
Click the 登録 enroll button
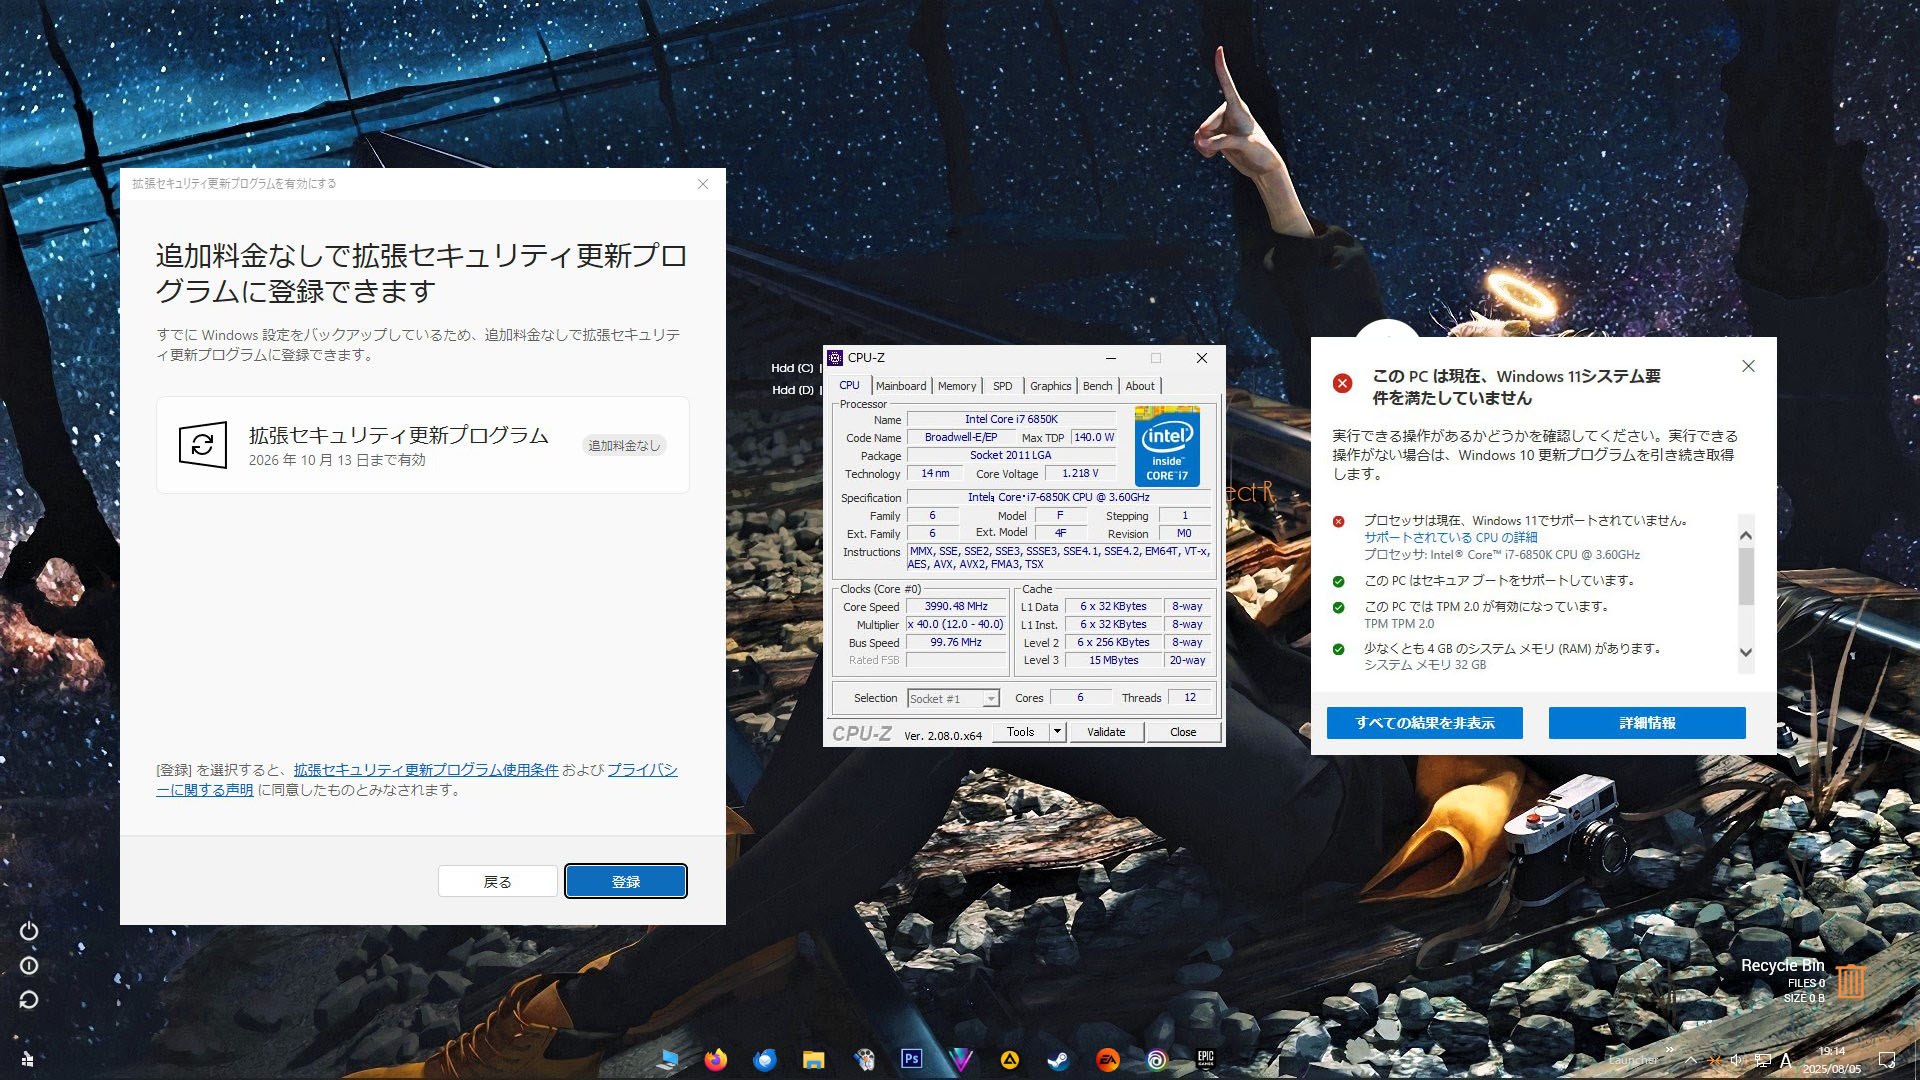626,882
